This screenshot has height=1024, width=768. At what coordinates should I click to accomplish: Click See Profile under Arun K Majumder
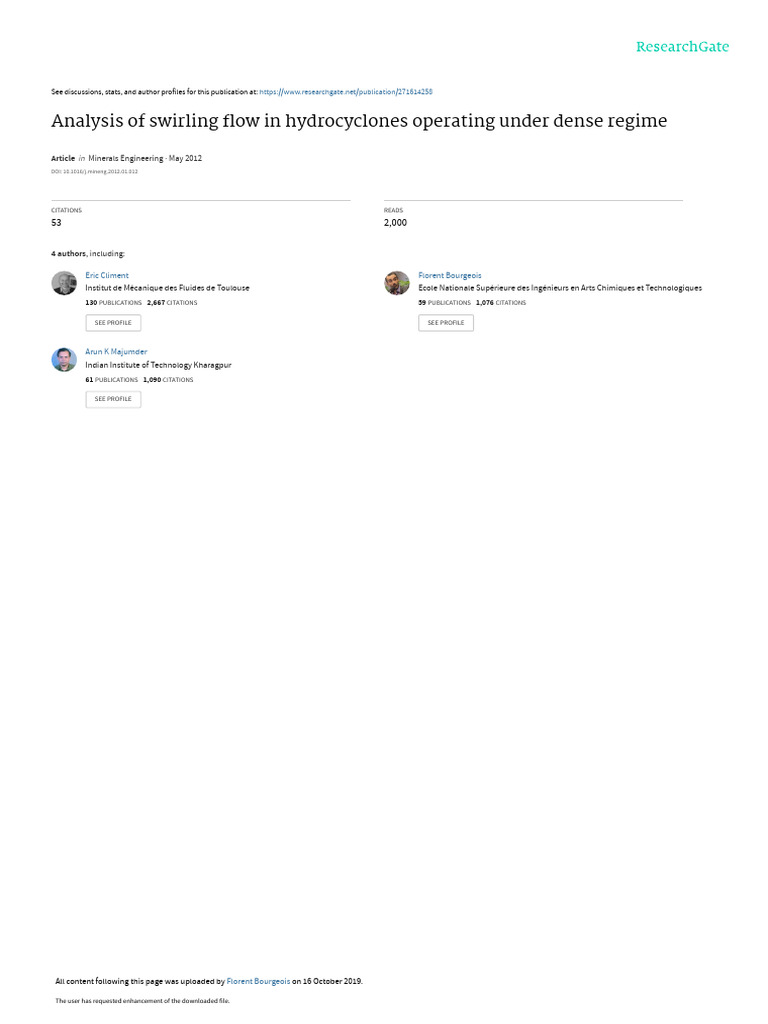tap(113, 399)
